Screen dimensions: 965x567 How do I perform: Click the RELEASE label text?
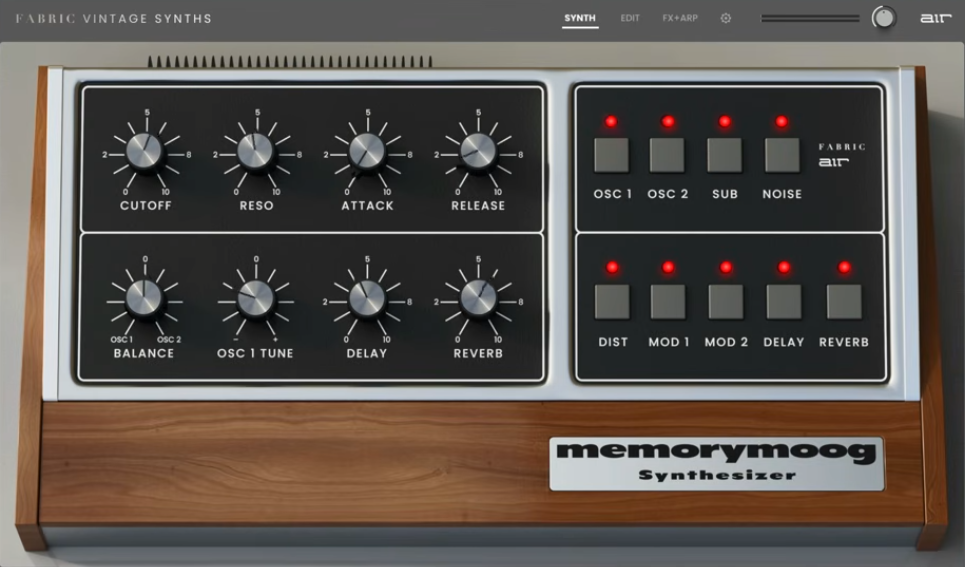[478, 206]
